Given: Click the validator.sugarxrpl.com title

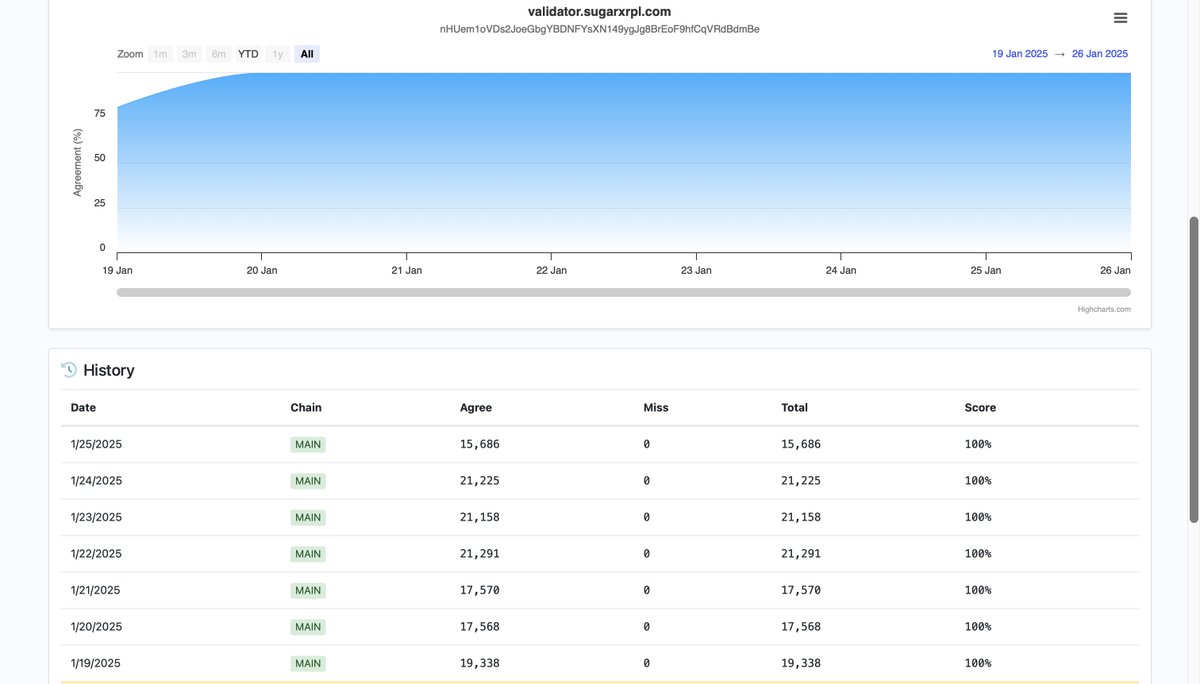Looking at the screenshot, I should (599, 11).
